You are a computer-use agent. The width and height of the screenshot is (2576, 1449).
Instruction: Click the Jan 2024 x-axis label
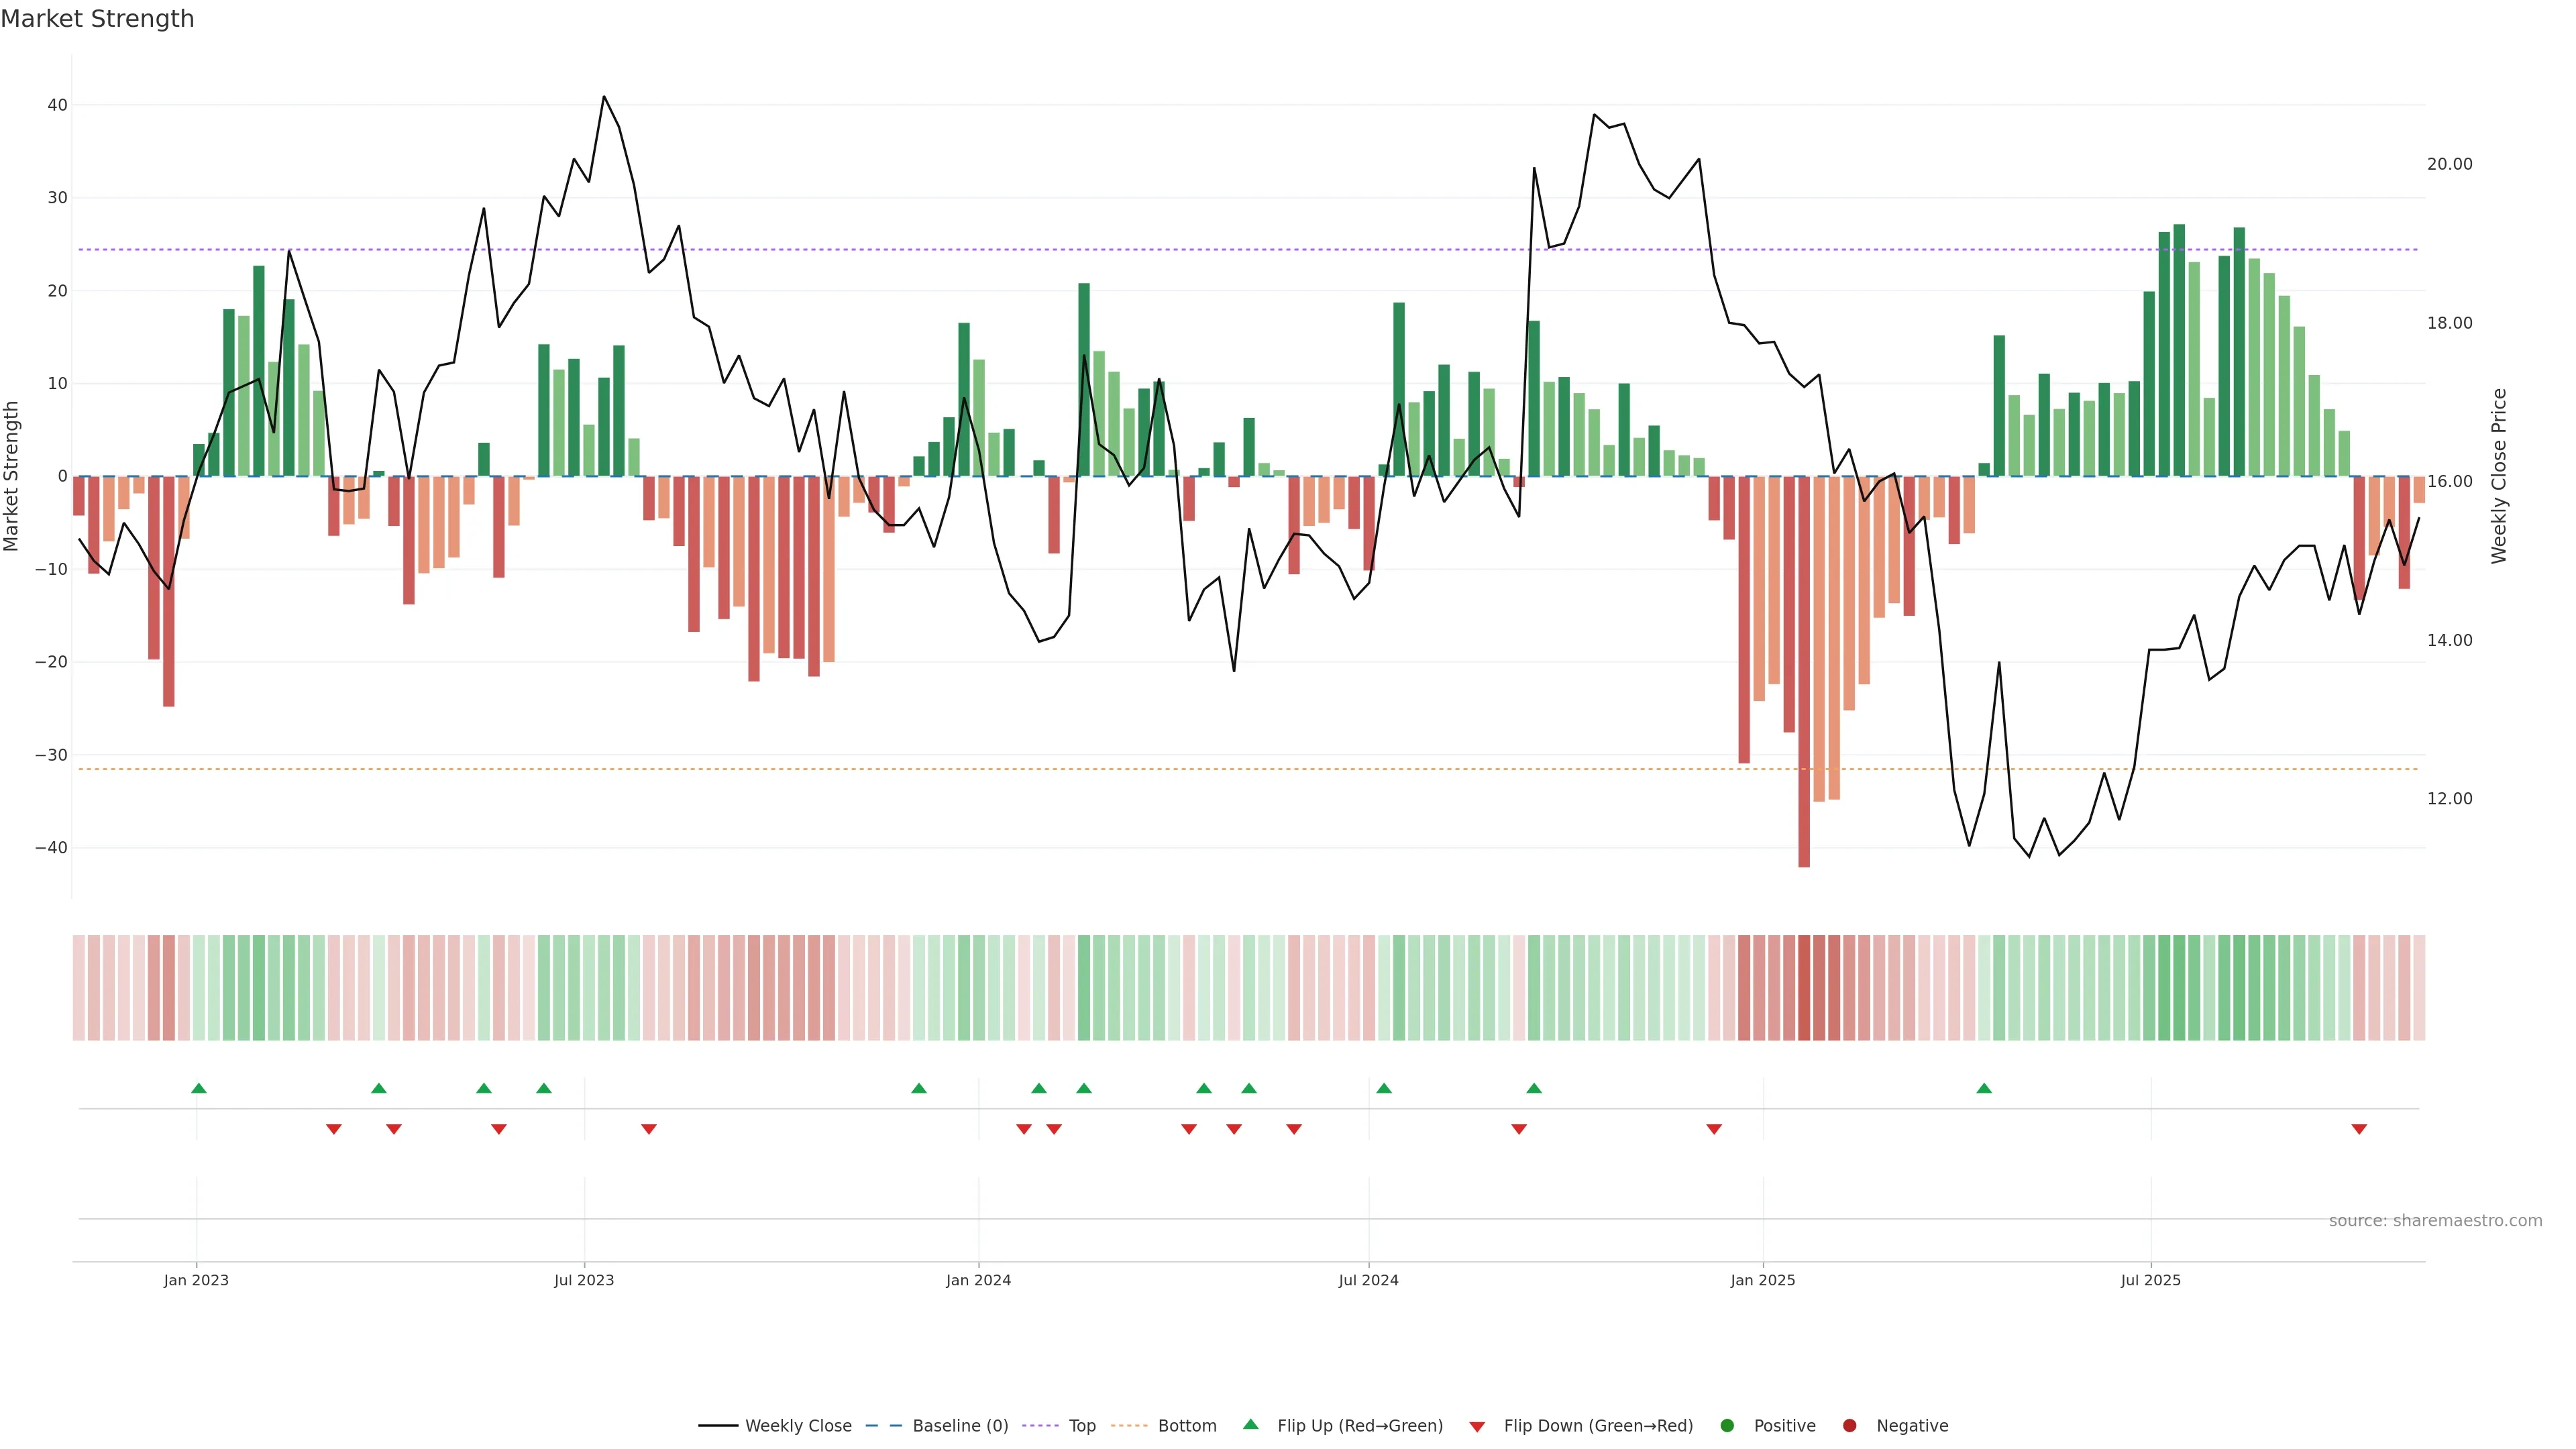coord(978,1280)
